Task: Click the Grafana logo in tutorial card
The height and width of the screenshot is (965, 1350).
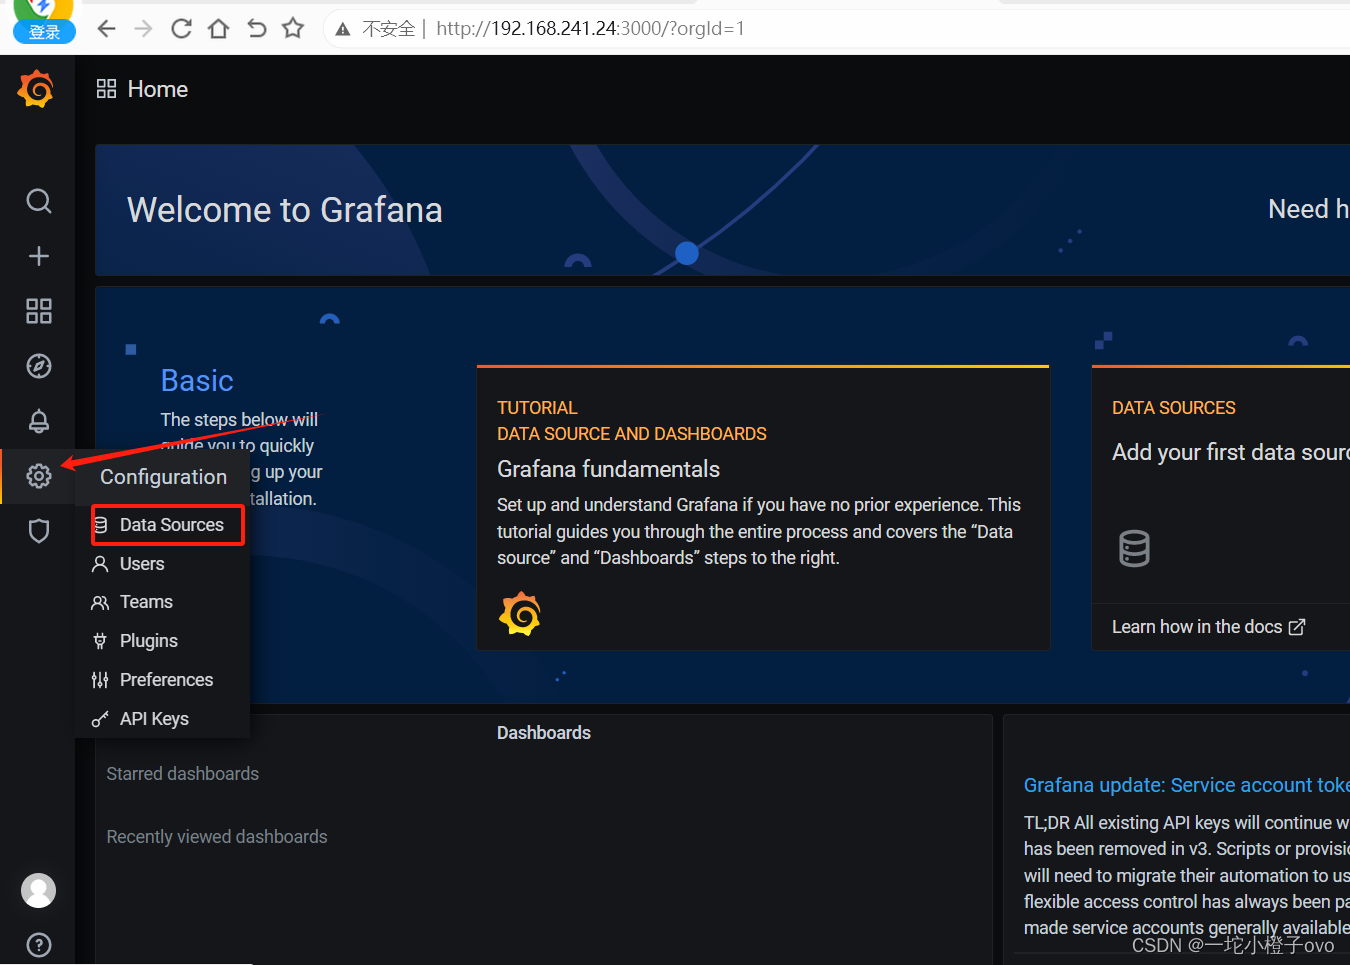Action: coord(520,614)
